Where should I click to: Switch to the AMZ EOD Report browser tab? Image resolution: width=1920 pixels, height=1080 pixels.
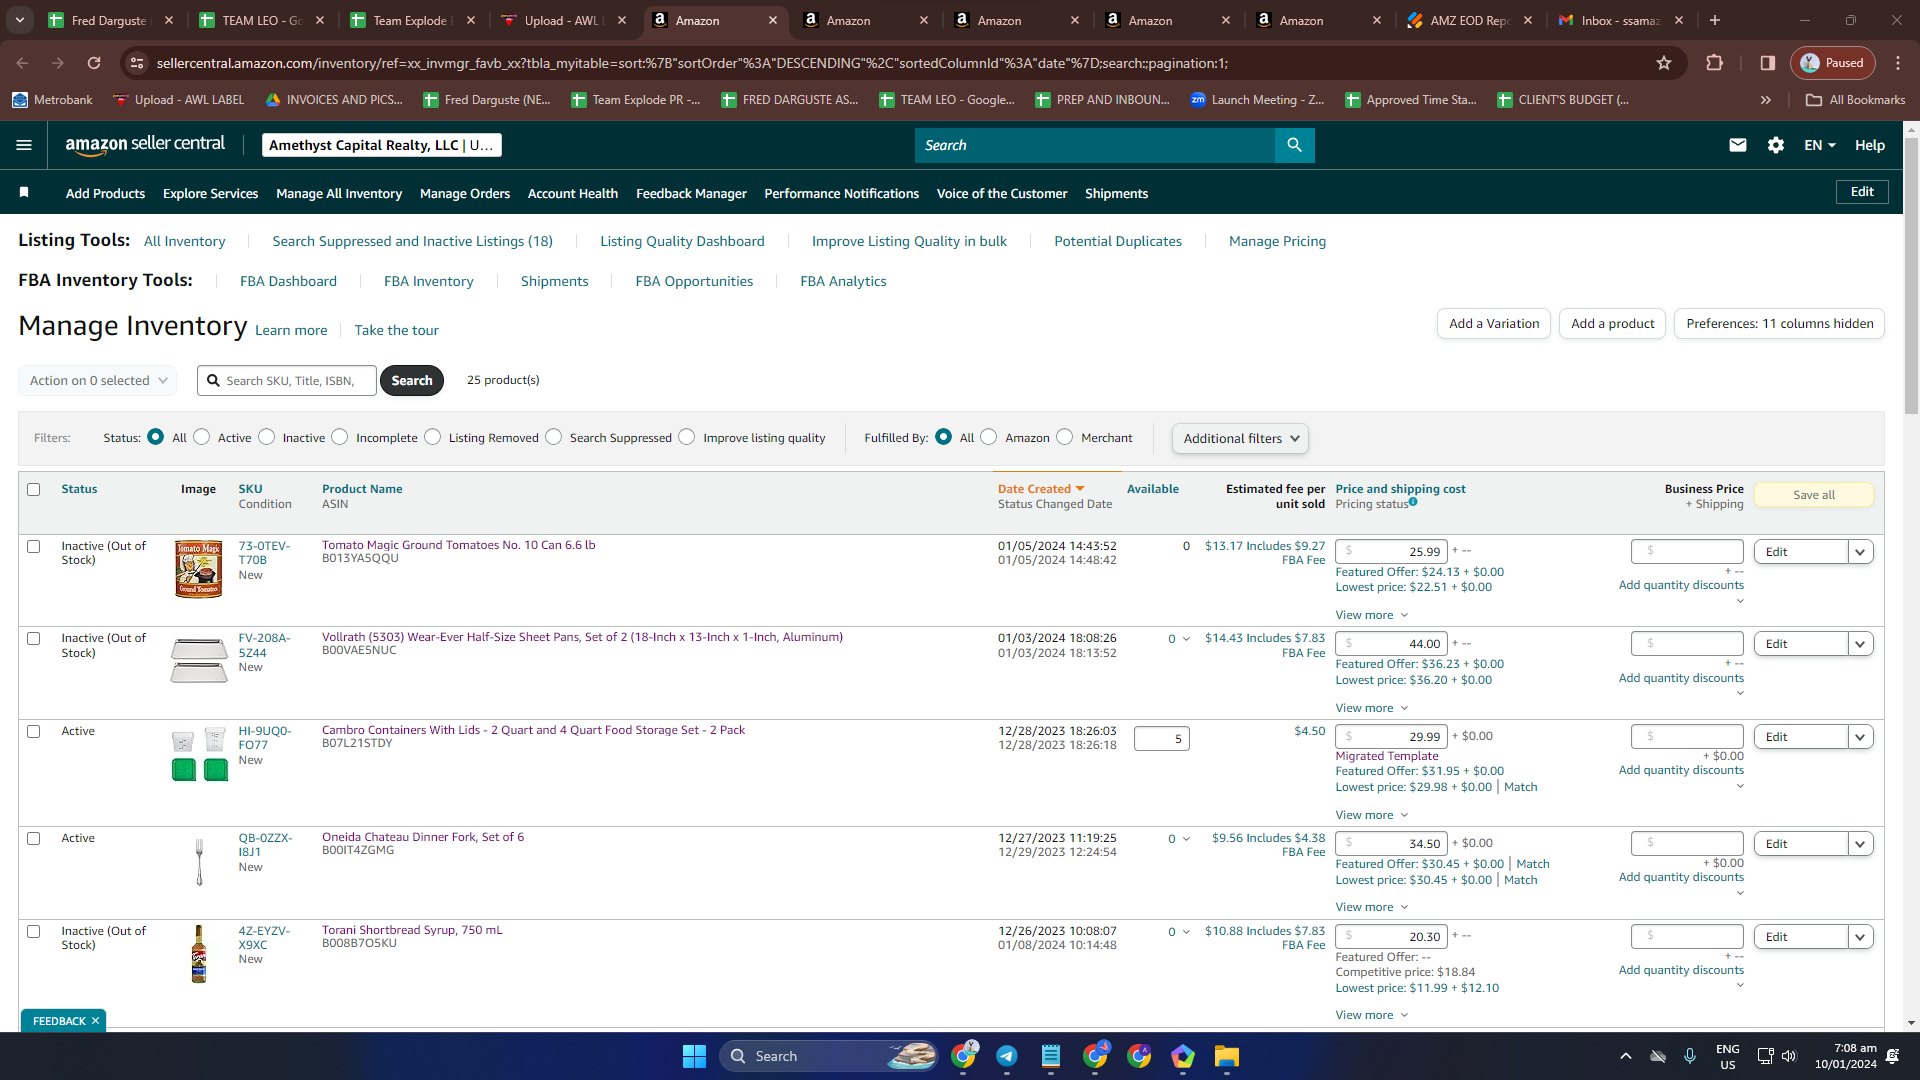click(x=1469, y=20)
